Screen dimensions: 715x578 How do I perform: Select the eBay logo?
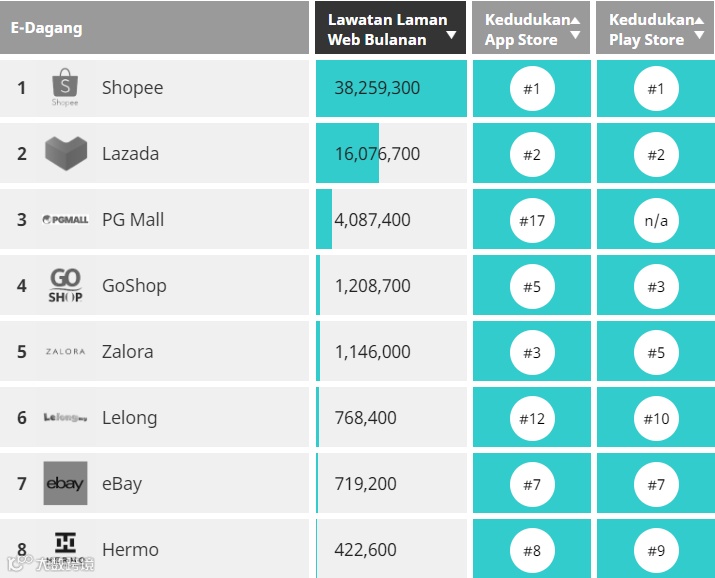pyautogui.click(x=65, y=484)
